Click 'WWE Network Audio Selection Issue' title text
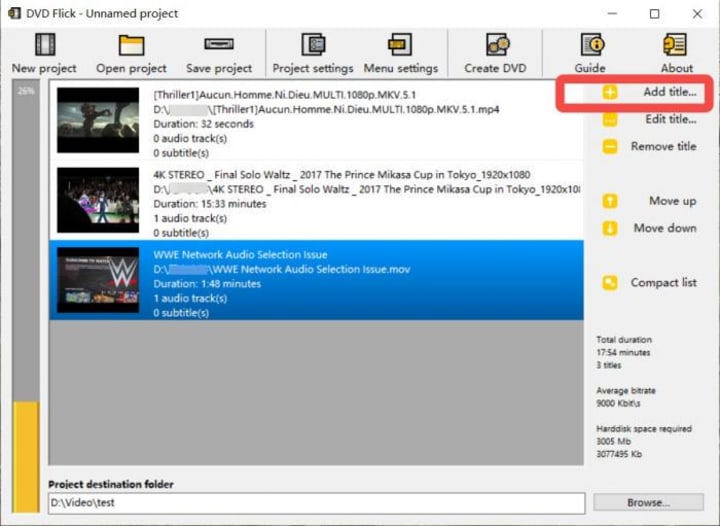 click(x=240, y=255)
